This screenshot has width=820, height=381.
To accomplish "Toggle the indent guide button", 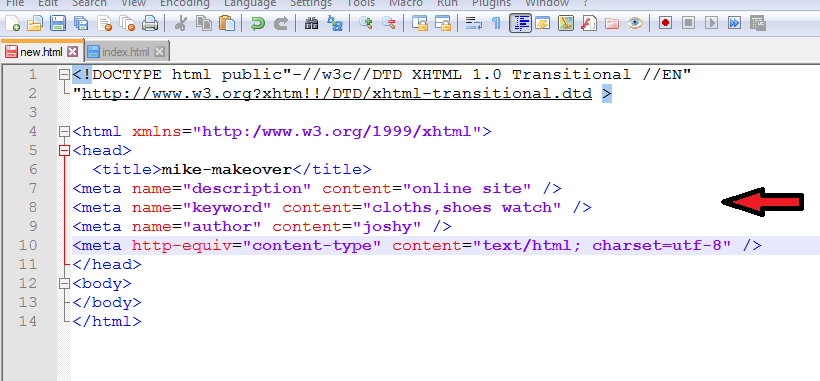I will coord(521,24).
